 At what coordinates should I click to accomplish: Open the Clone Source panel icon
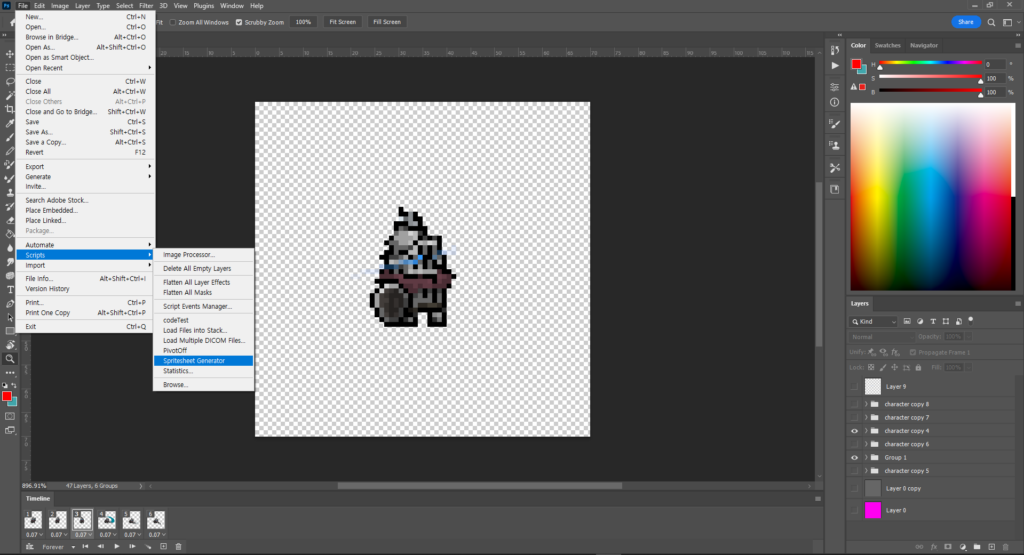tap(835, 145)
